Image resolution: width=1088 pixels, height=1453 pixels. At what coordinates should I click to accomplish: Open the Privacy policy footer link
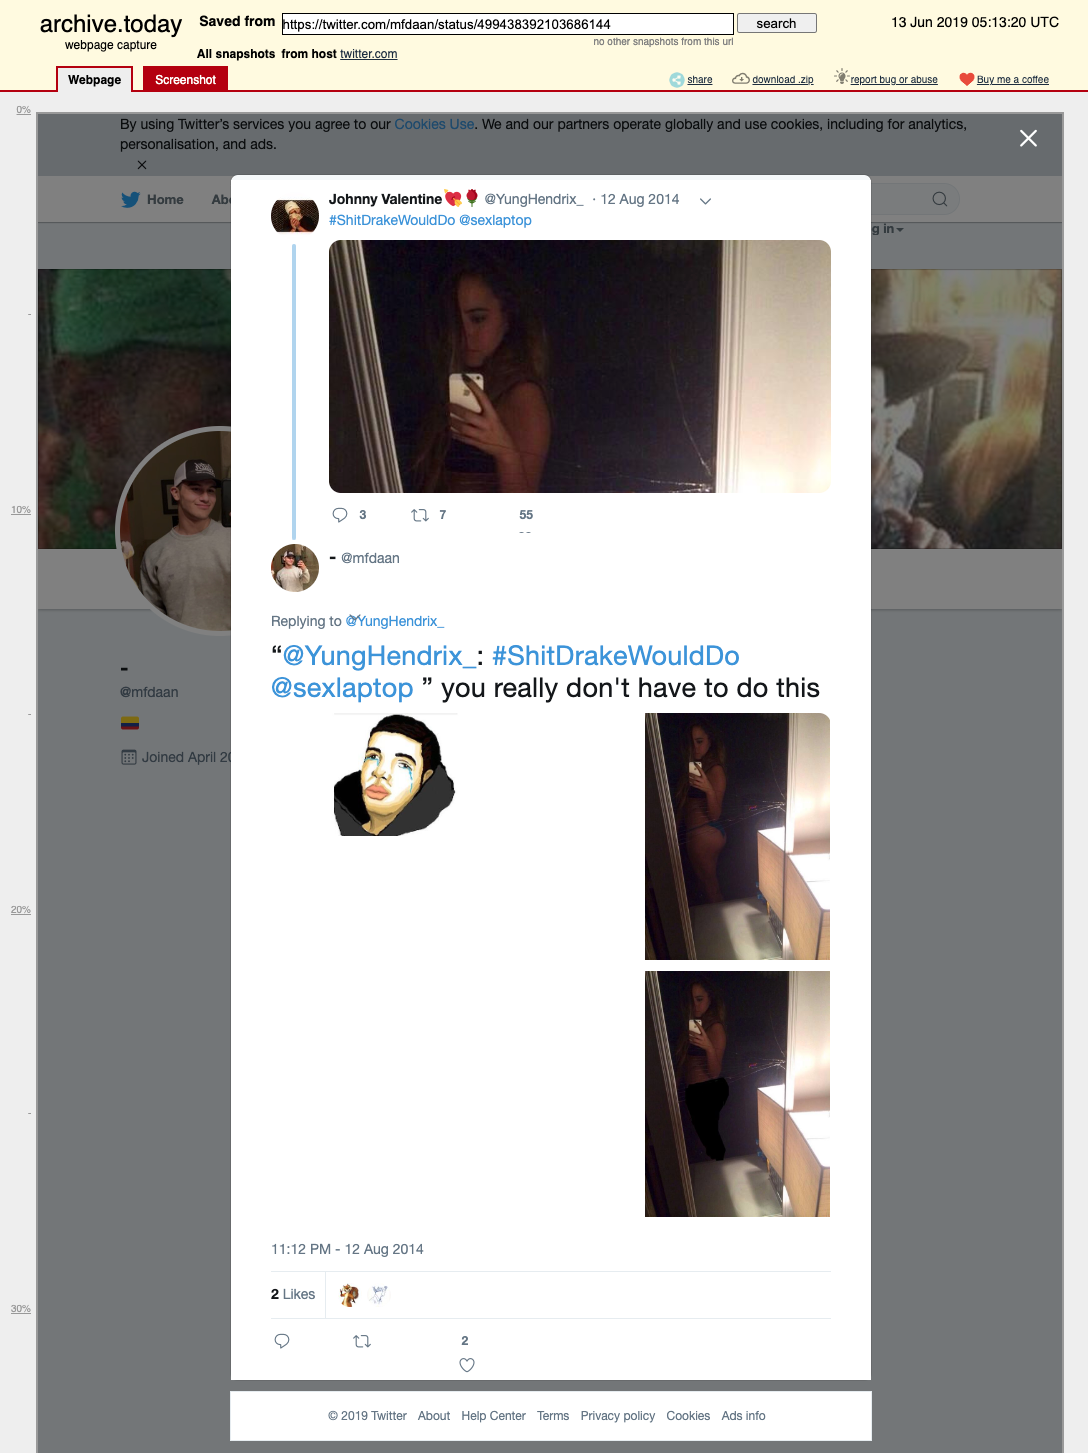[618, 1416]
